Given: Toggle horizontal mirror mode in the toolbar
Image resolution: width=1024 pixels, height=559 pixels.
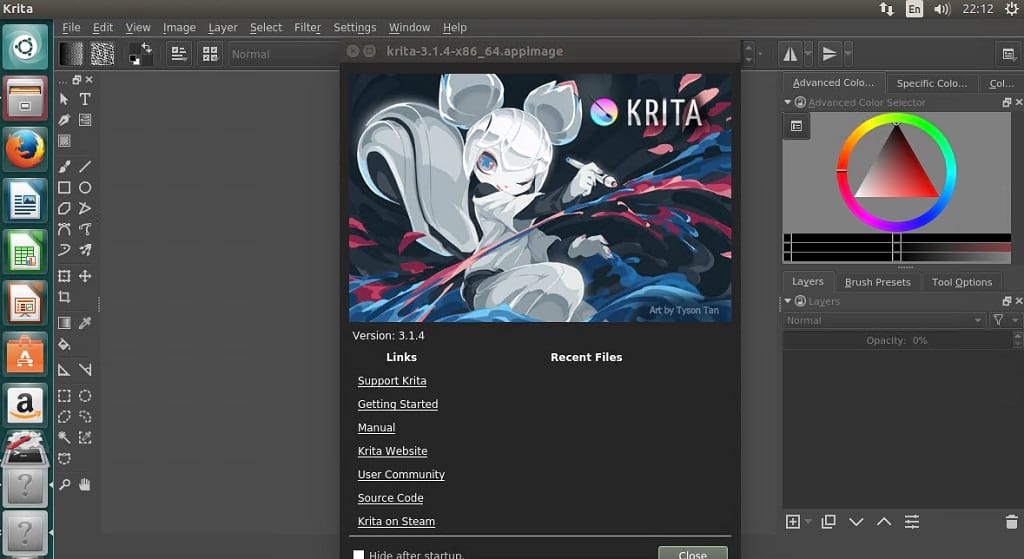Looking at the screenshot, I should pyautogui.click(x=790, y=54).
